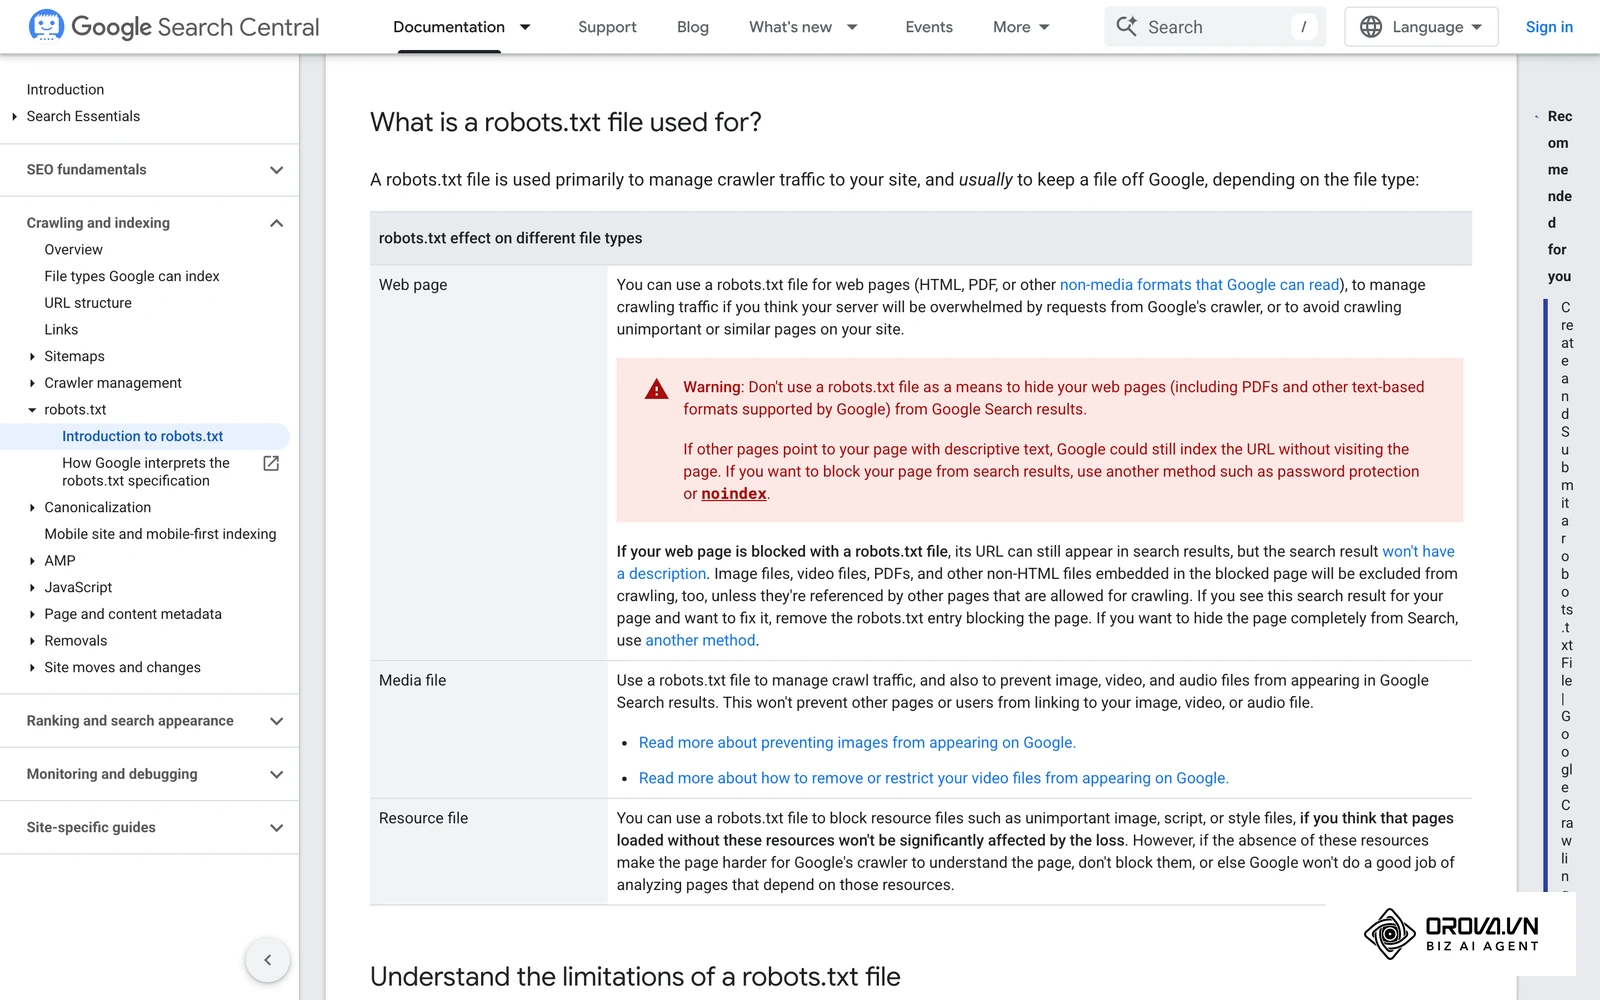Click the noindex link in the warning
Screen dimensions: 1600x1000
(x=734, y=494)
